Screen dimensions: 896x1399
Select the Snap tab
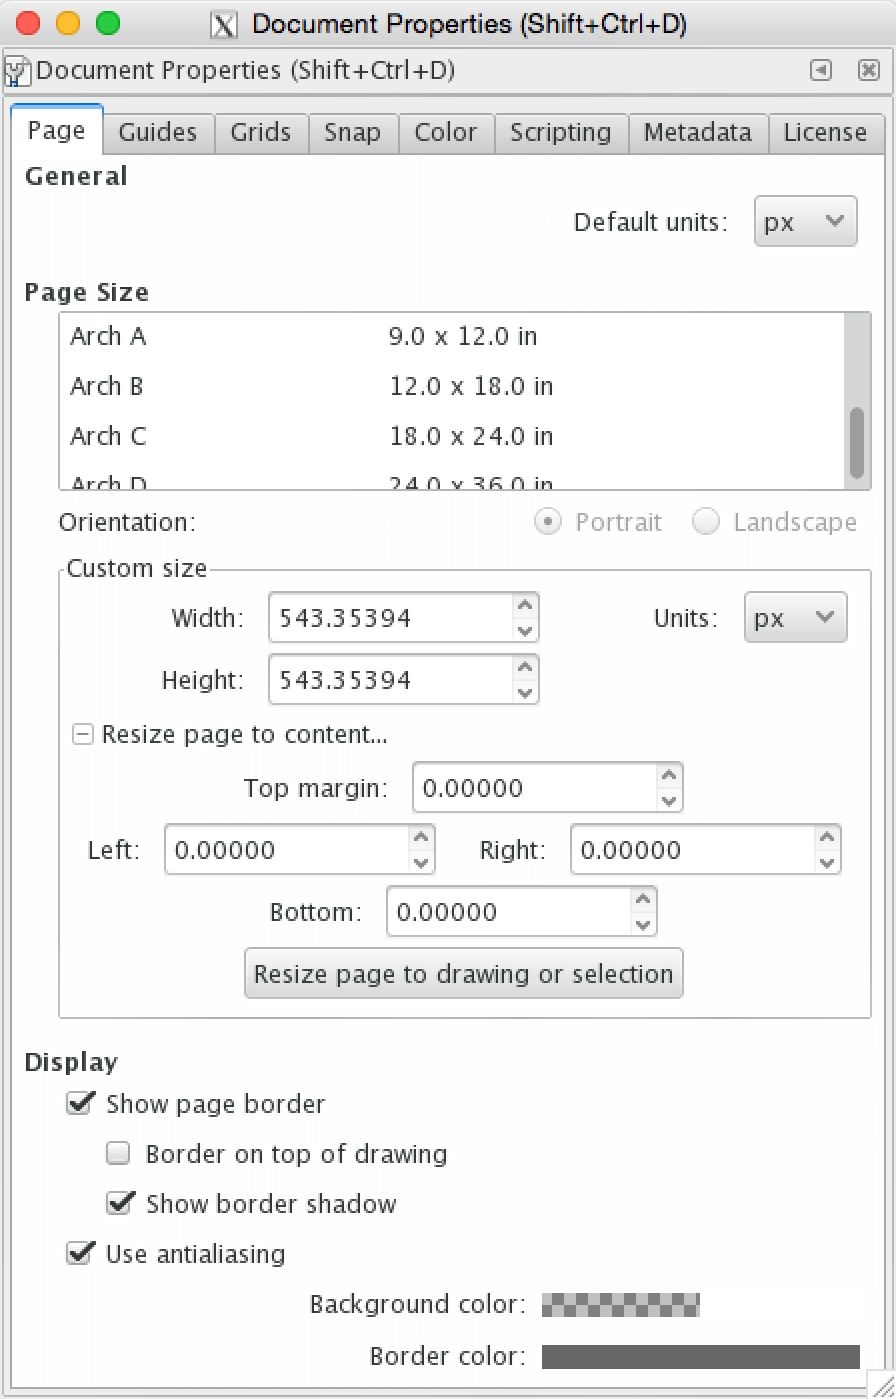point(353,132)
